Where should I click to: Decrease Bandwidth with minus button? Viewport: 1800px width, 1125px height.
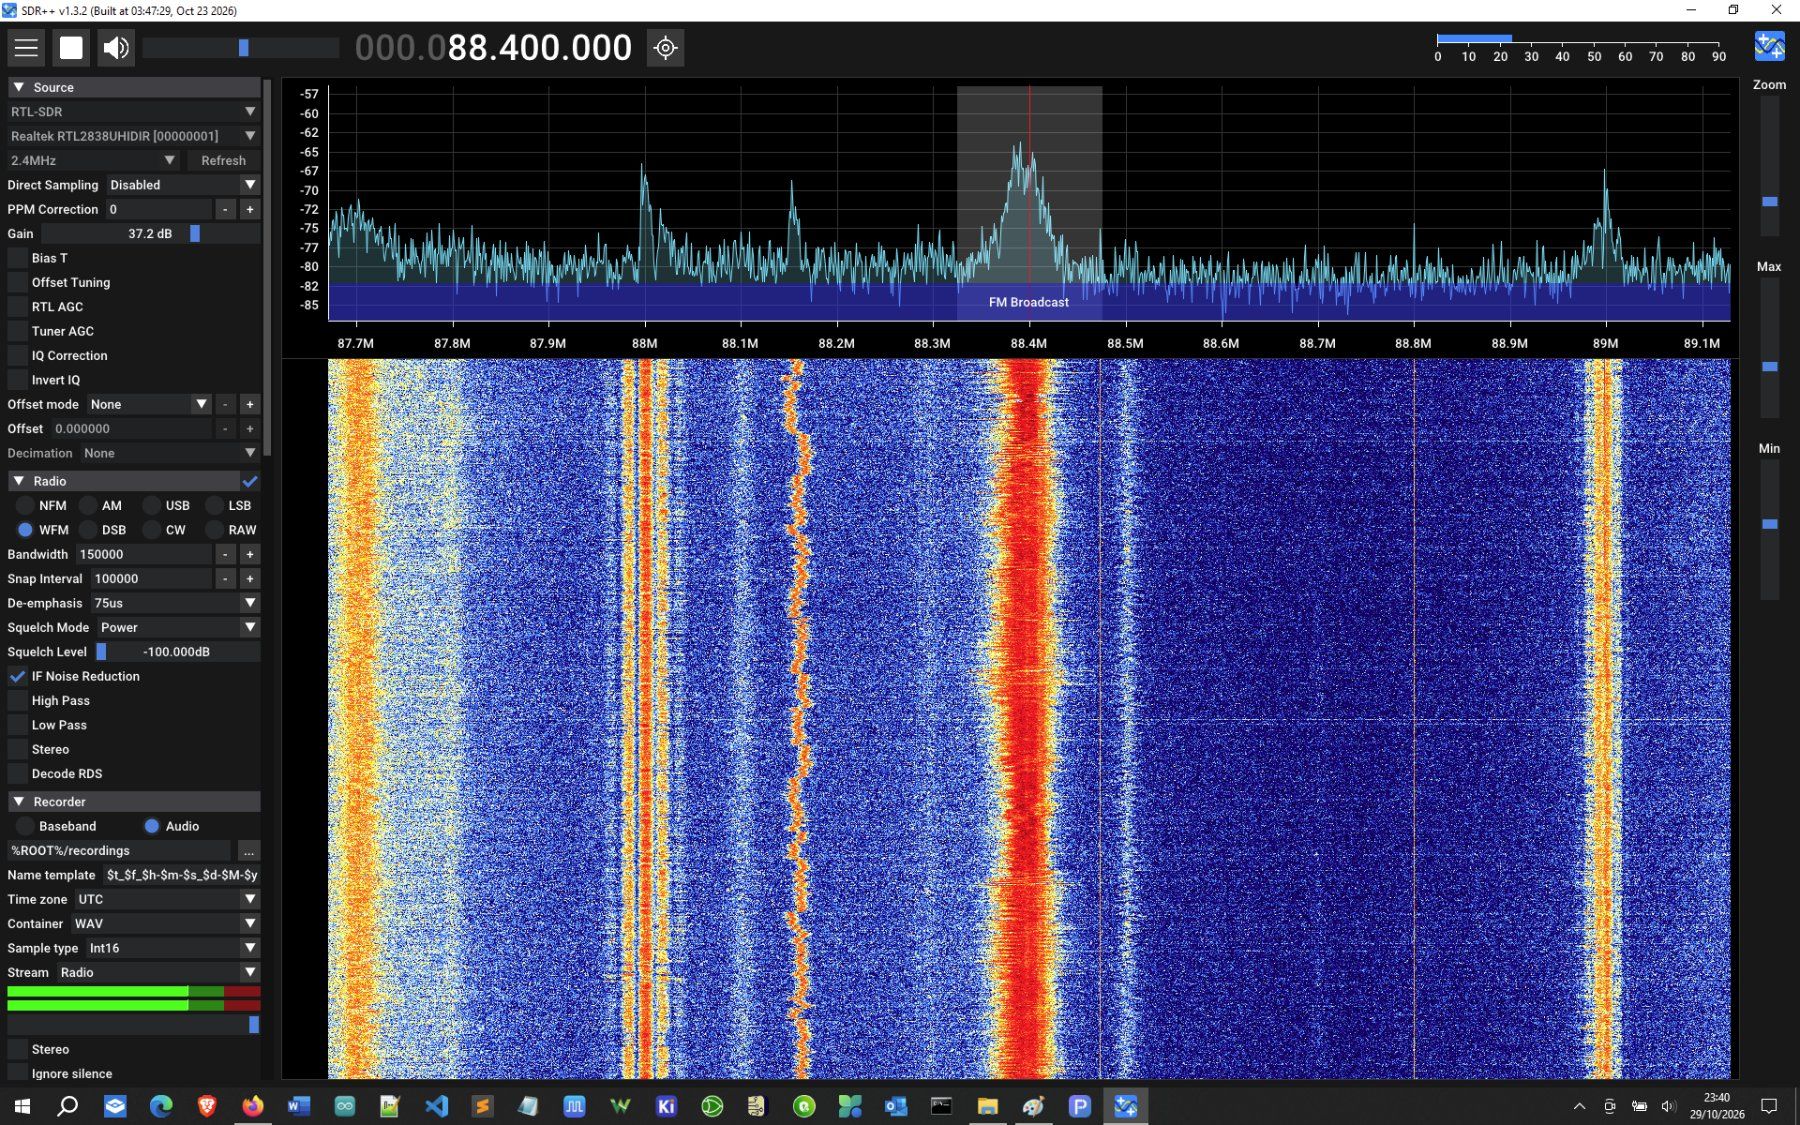coord(225,554)
